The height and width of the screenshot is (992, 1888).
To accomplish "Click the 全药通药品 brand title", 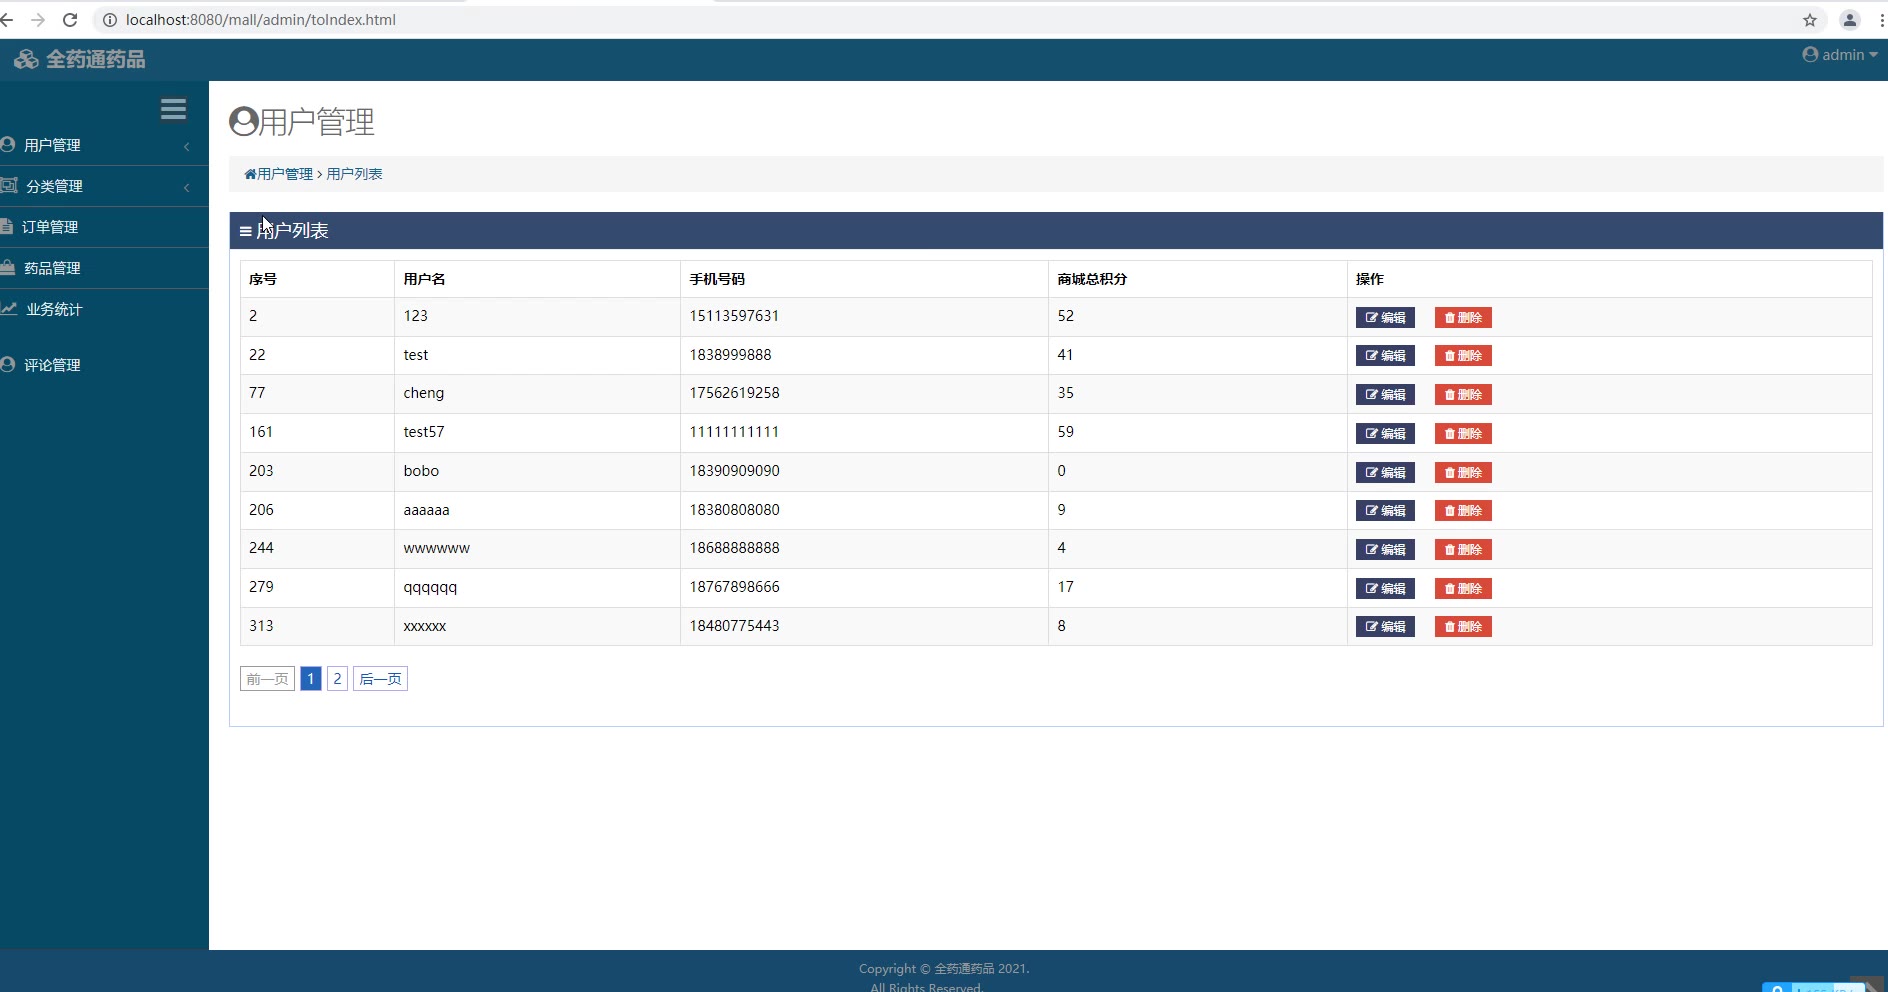I will tap(95, 60).
